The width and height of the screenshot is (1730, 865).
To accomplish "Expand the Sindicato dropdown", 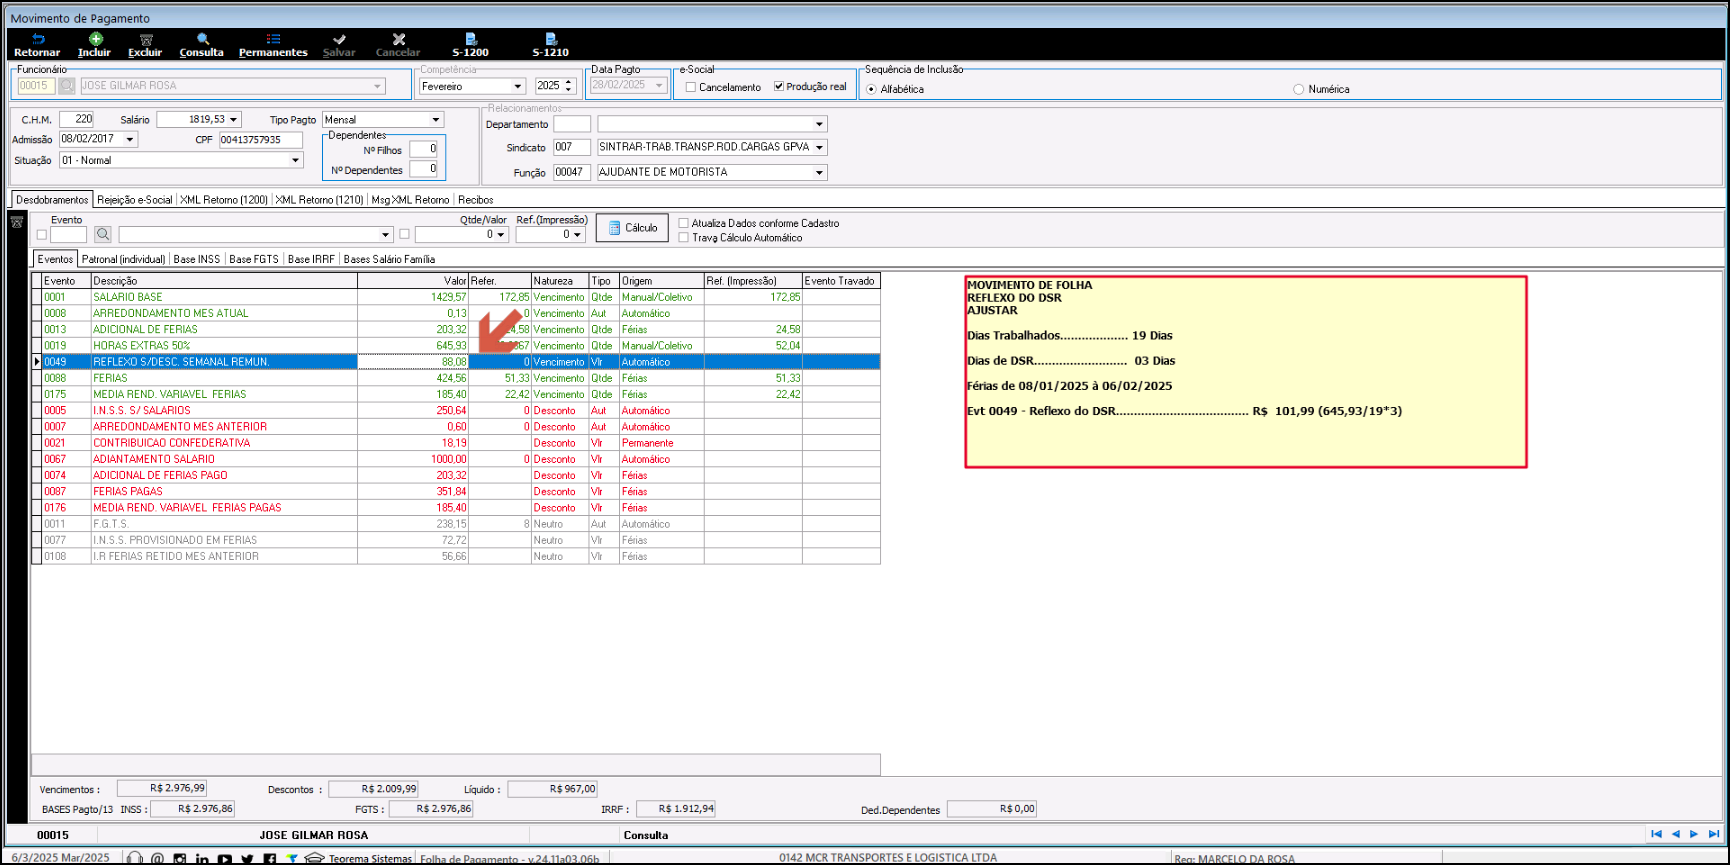I will click(820, 147).
